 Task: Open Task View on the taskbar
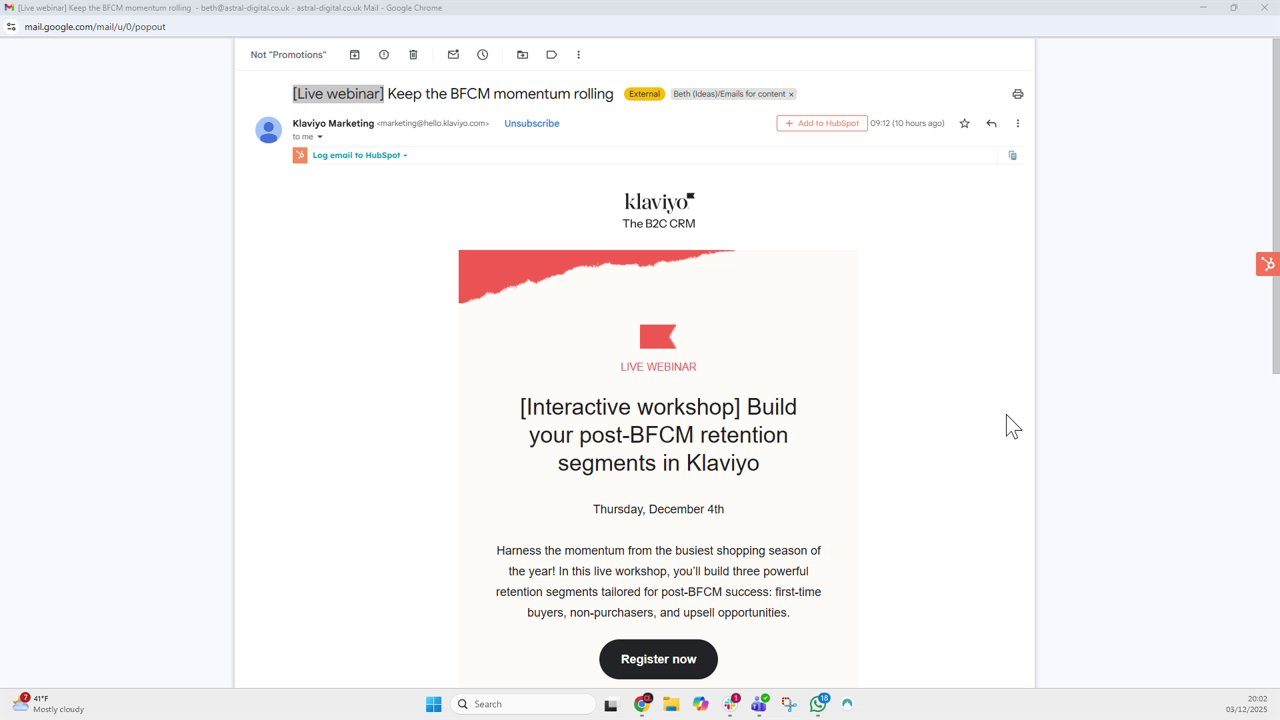point(611,704)
